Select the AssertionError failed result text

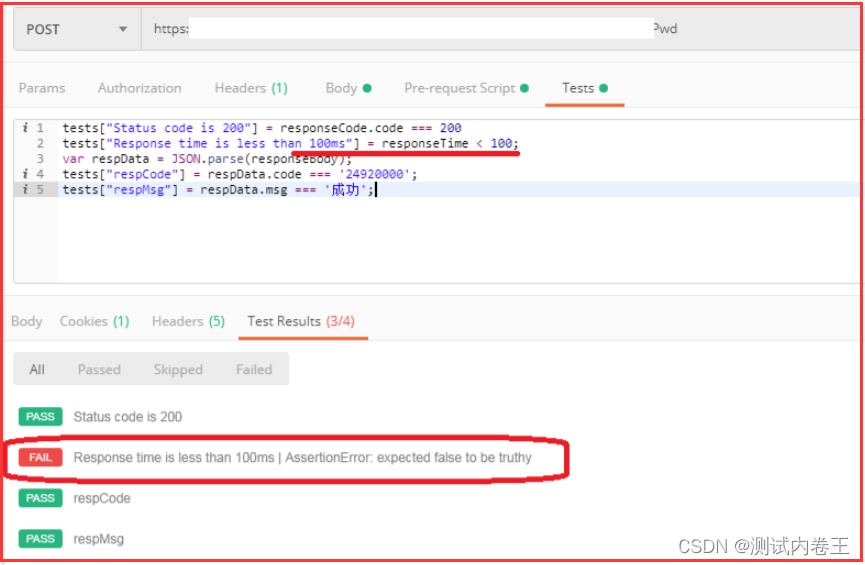tap(302, 457)
